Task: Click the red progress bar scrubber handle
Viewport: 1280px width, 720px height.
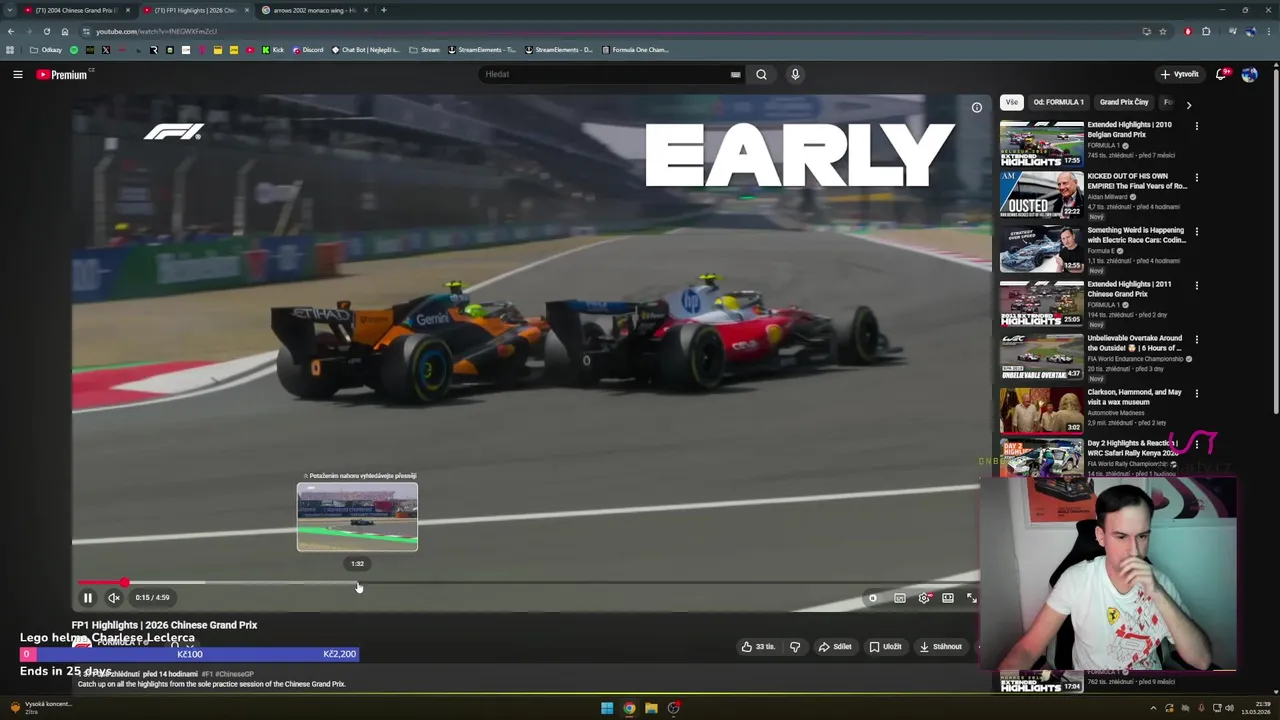Action: 125,582
